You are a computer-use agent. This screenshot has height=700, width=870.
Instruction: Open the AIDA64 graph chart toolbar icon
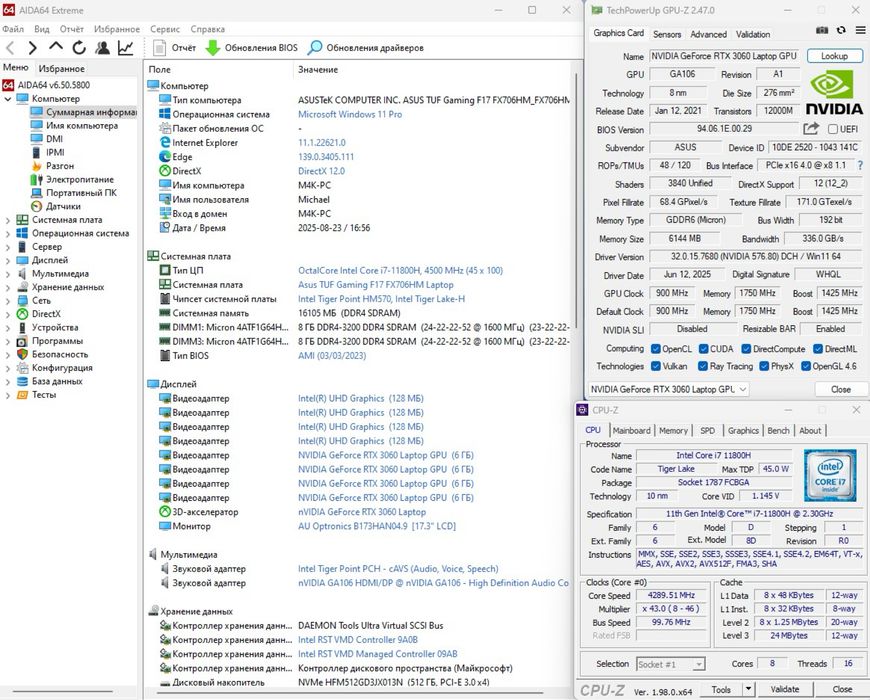[x=126, y=47]
